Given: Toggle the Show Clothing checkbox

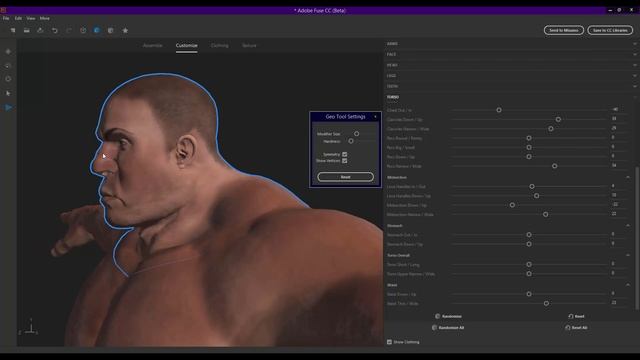Looking at the screenshot, I should (389, 342).
